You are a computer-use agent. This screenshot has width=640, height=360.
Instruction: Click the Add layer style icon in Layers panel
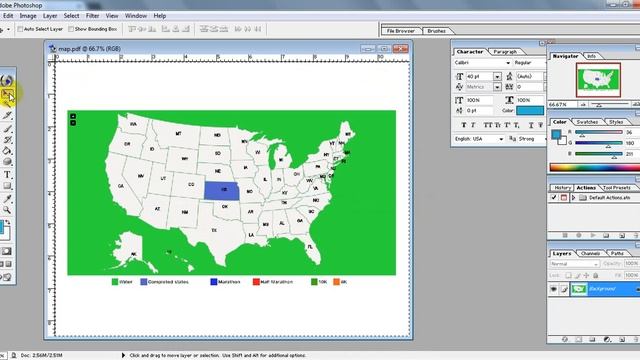(565, 339)
